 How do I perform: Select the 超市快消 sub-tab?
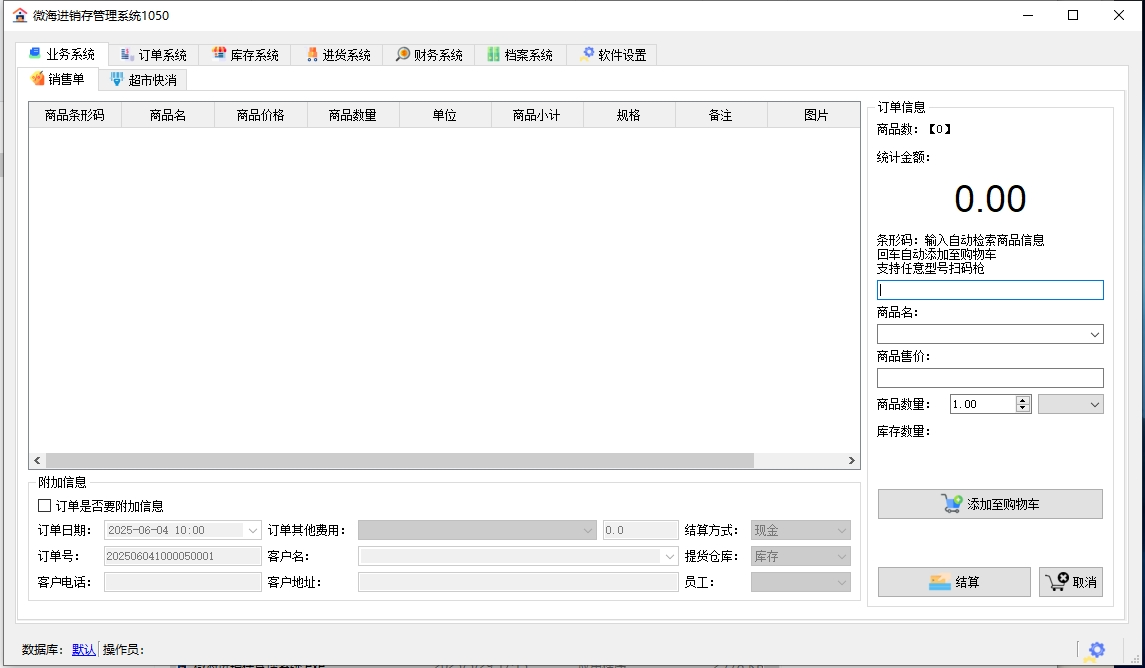pyautogui.click(x=143, y=80)
